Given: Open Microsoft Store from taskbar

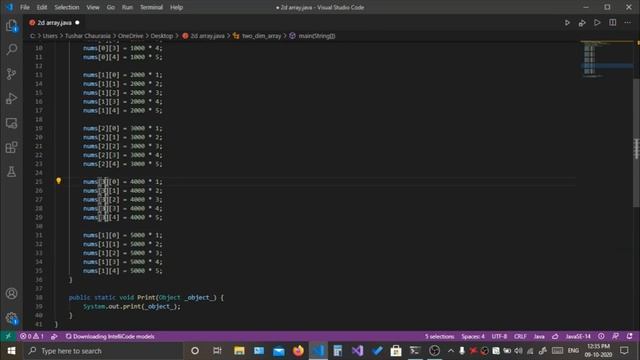Looking at the screenshot, I should [396, 351].
